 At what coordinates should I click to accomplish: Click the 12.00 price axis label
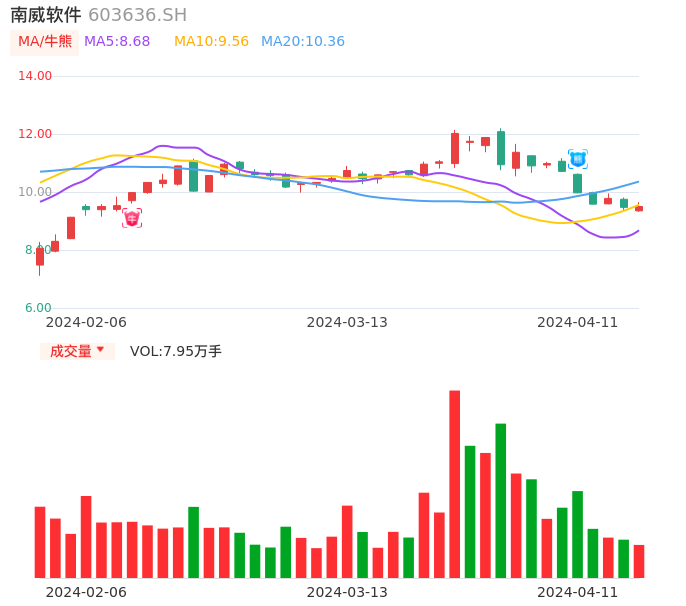pos(35,134)
